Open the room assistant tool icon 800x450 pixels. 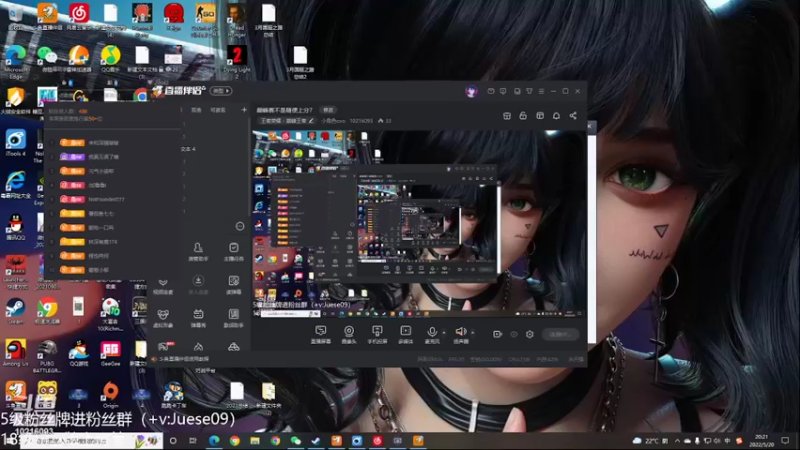point(198,252)
